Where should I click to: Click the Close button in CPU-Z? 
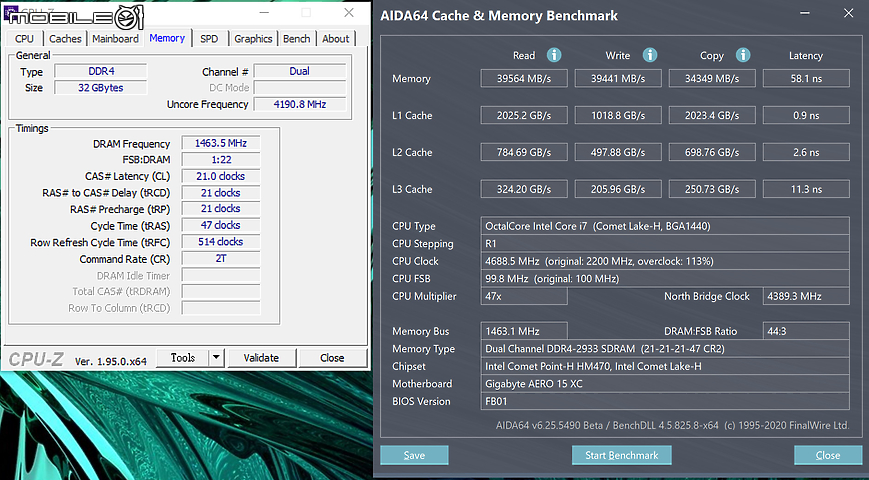point(333,358)
